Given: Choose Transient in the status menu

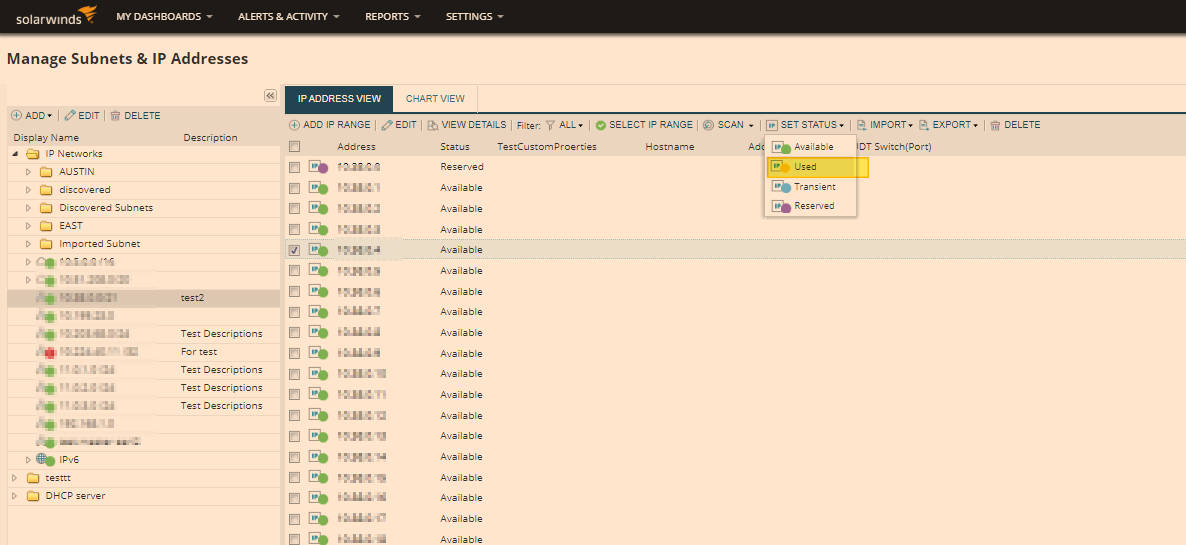Looking at the screenshot, I should pyautogui.click(x=810, y=187).
